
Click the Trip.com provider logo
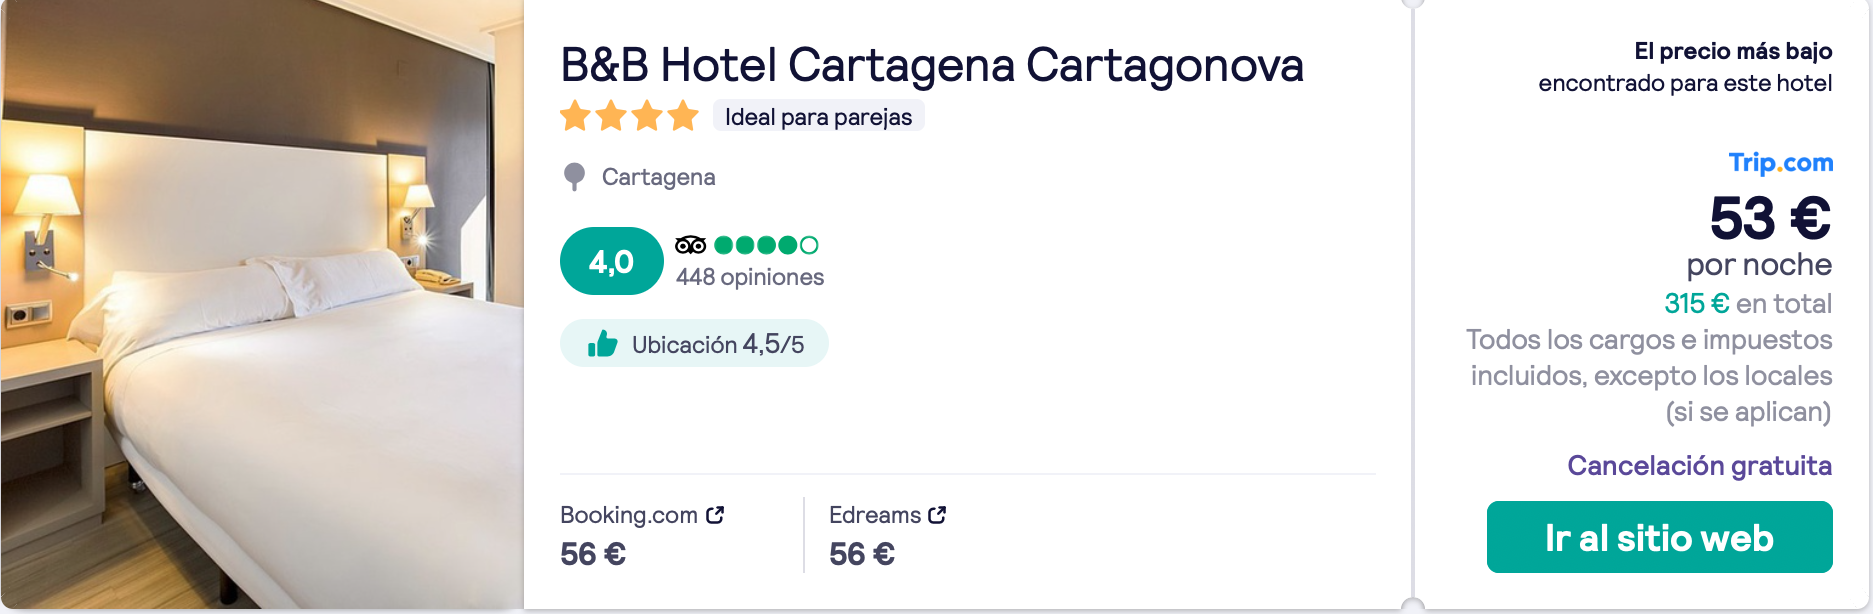coord(1781,162)
